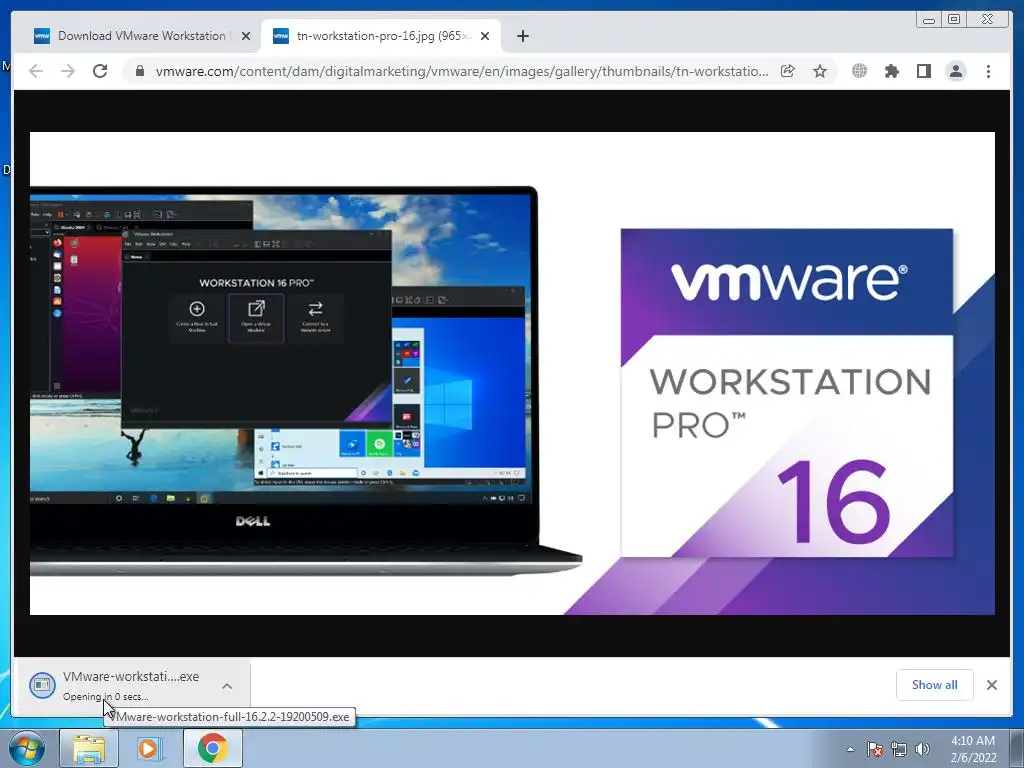Click the downloaded exe file icon
Image resolution: width=1024 pixels, height=768 pixels.
(x=42, y=685)
